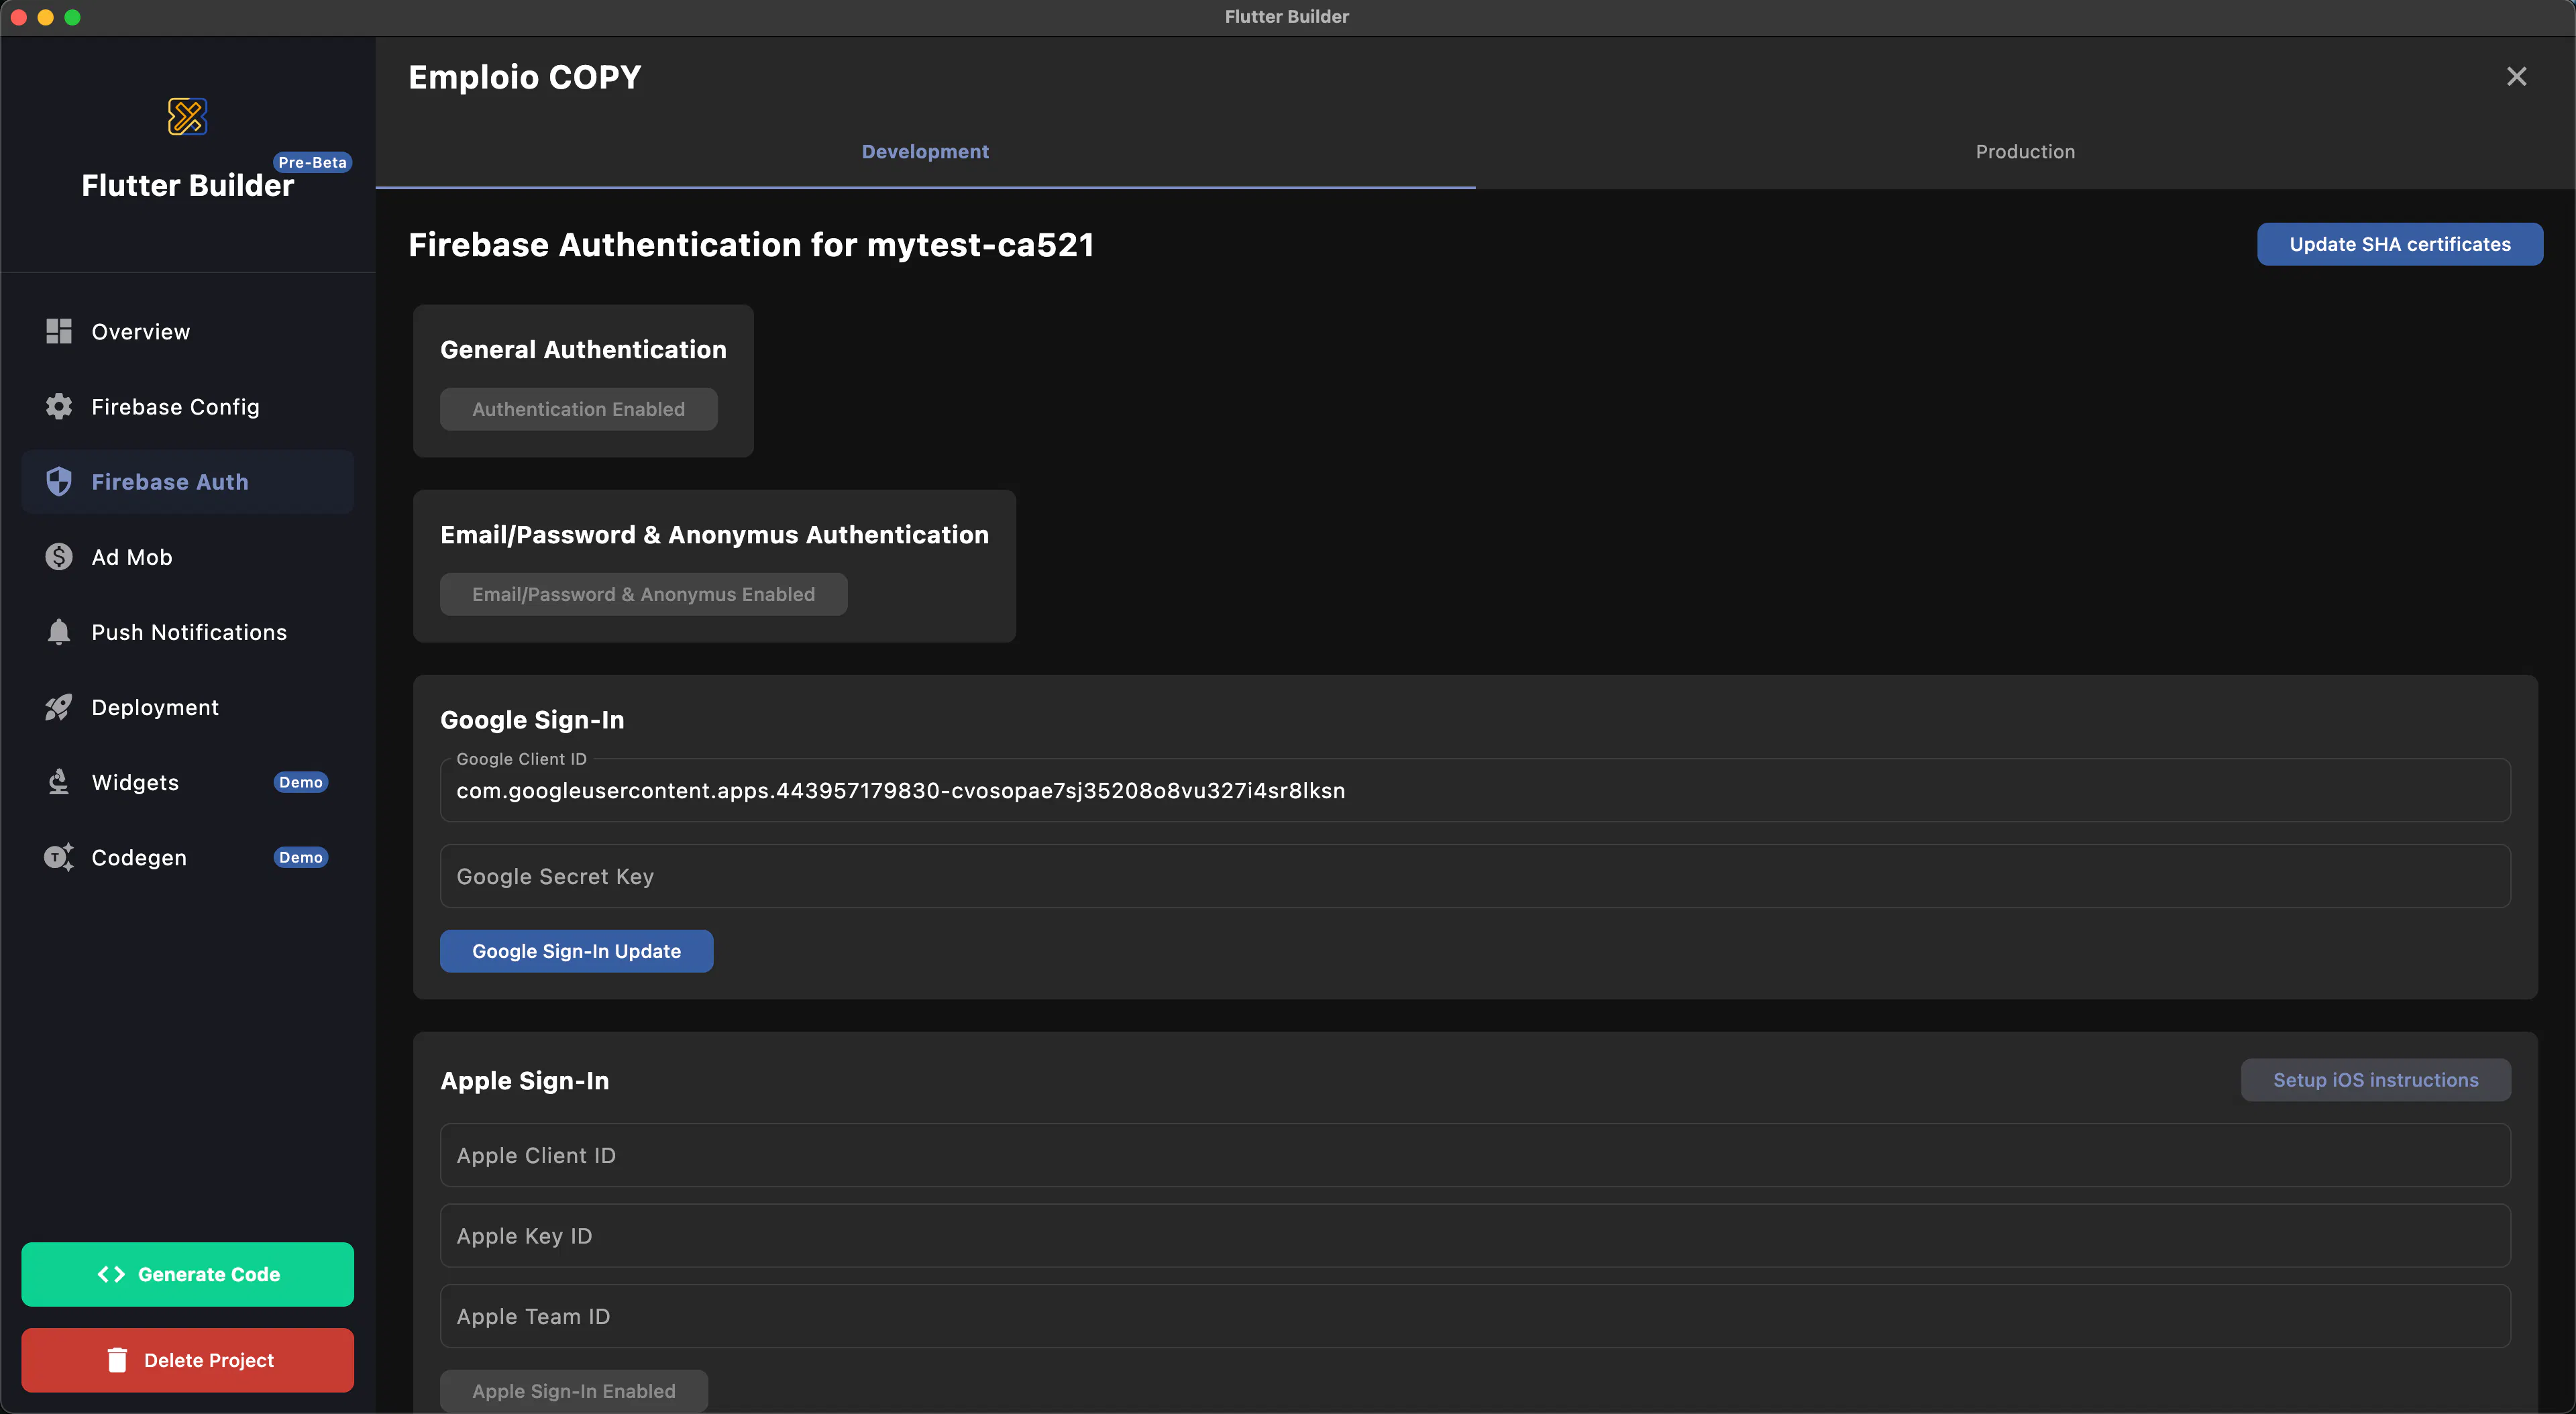Screen dimensions: 2576x1414
Task: Click the Codegen sparkle icon
Action: coord(59,857)
